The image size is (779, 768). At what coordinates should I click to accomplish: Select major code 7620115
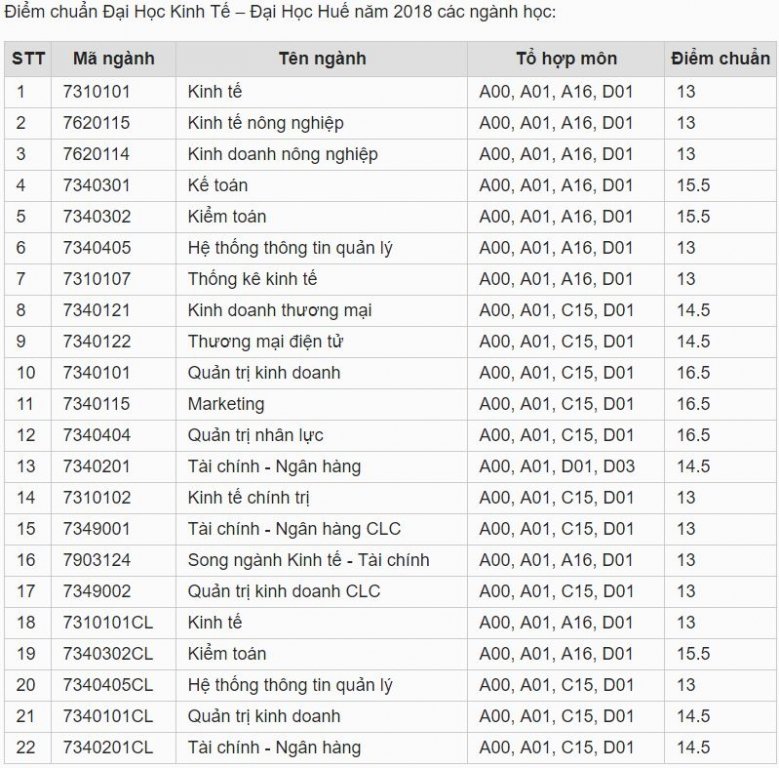(96, 123)
